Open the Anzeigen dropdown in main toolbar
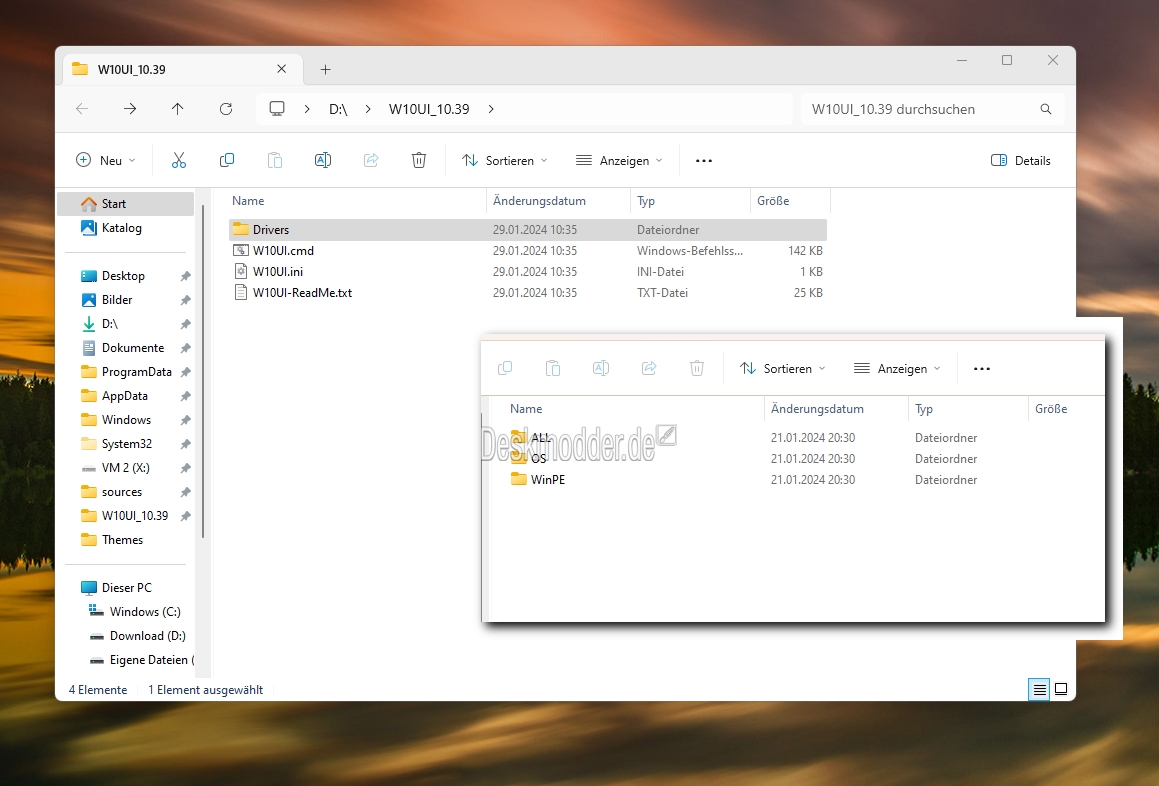1159x786 pixels. pyautogui.click(x=619, y=160)
